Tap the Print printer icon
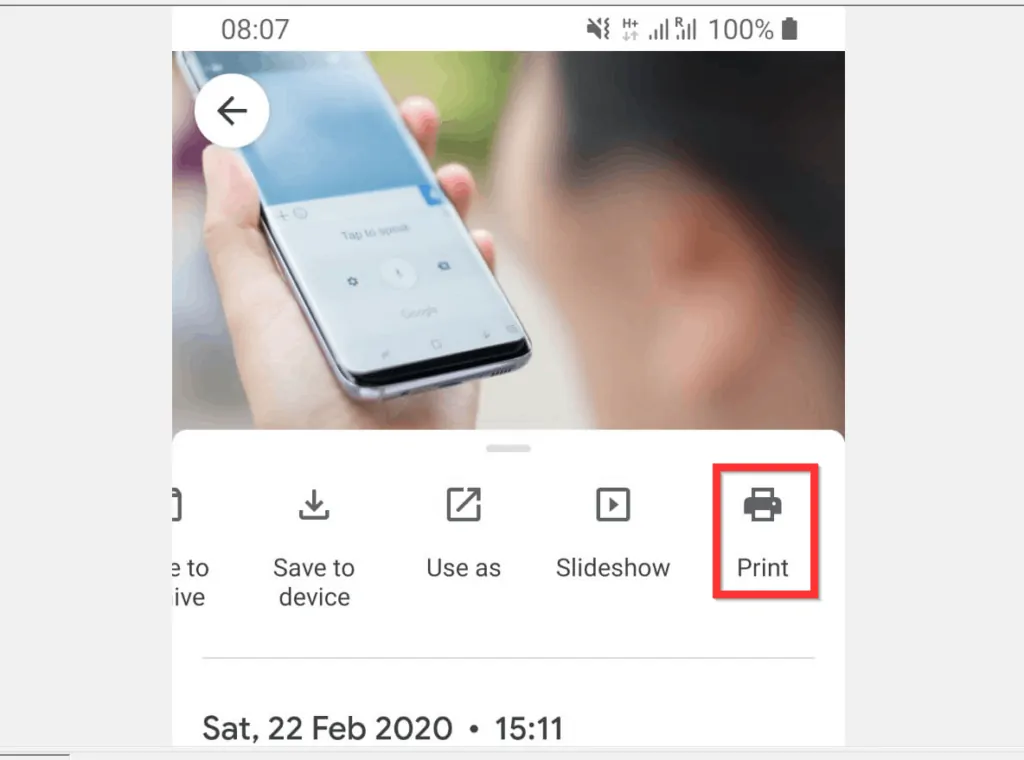The height and width of the screenshot is (760, 1024). click(762, 504)
